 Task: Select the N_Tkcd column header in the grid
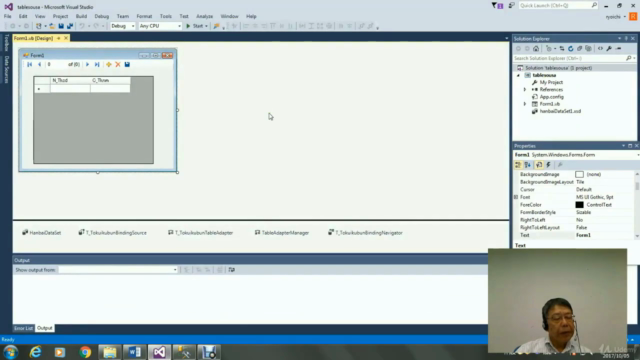[70, 80]
